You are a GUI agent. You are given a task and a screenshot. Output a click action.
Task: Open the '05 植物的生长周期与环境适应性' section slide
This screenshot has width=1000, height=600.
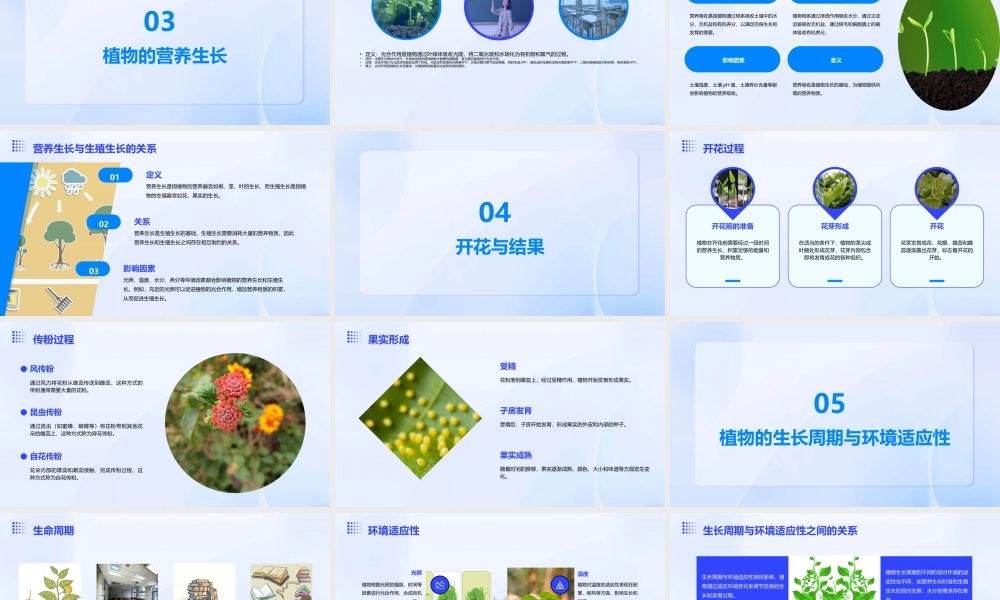(834, 414)
